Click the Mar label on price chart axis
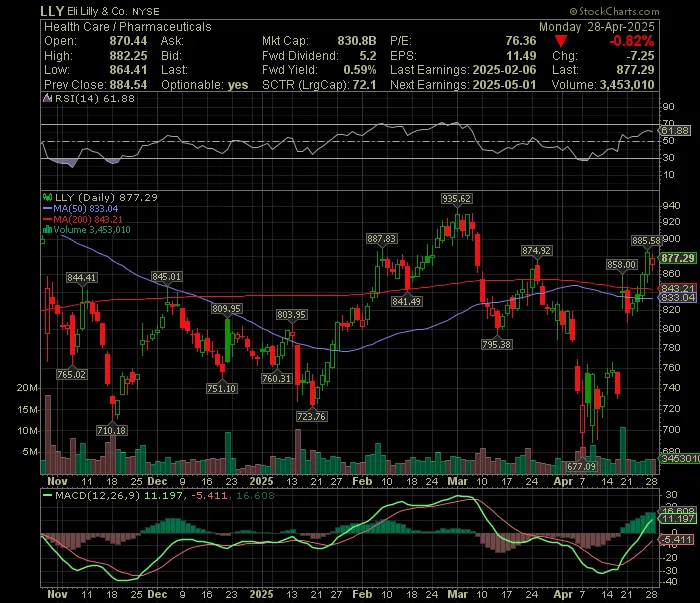This screenshot has height=603, width=700. 457,481
